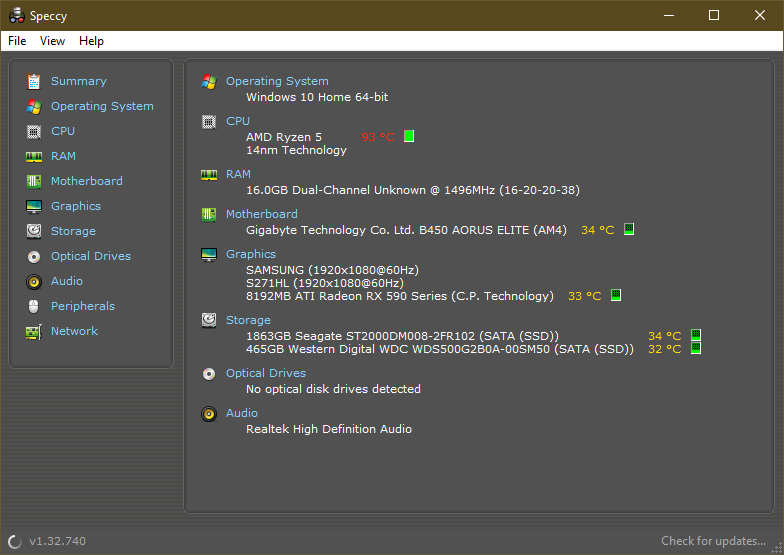This screenshot has height=555, width=784.
Task: Open the Help menu
Action: point(91,41)
